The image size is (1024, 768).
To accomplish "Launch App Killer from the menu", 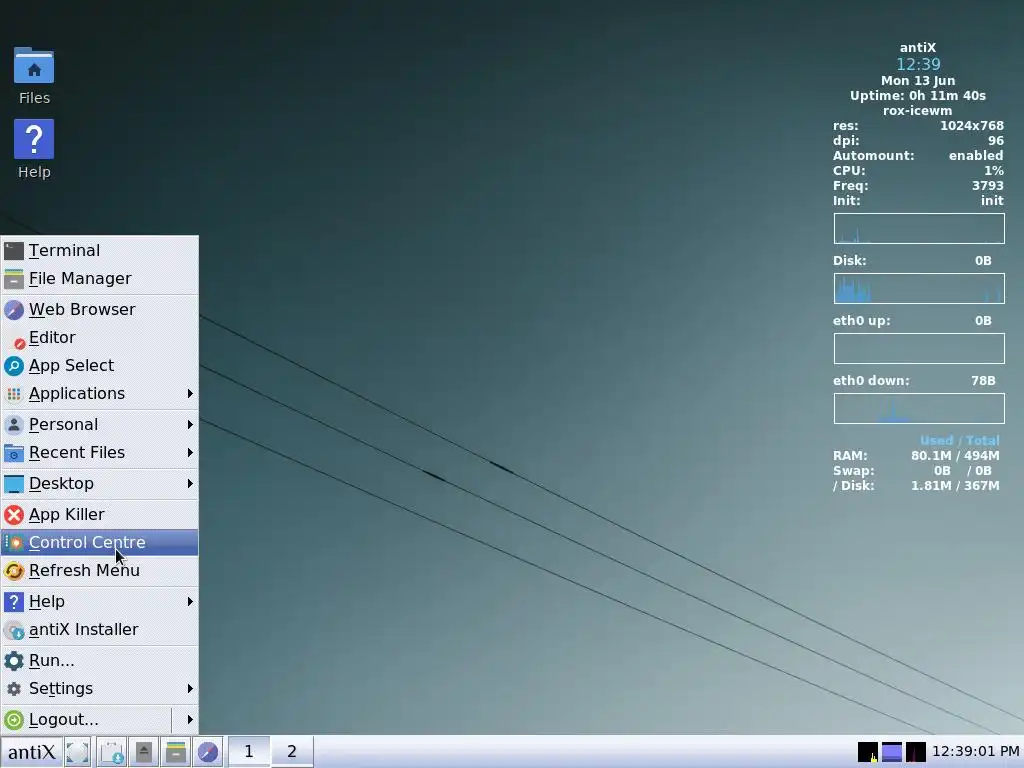I will click(x=99, y=515).
